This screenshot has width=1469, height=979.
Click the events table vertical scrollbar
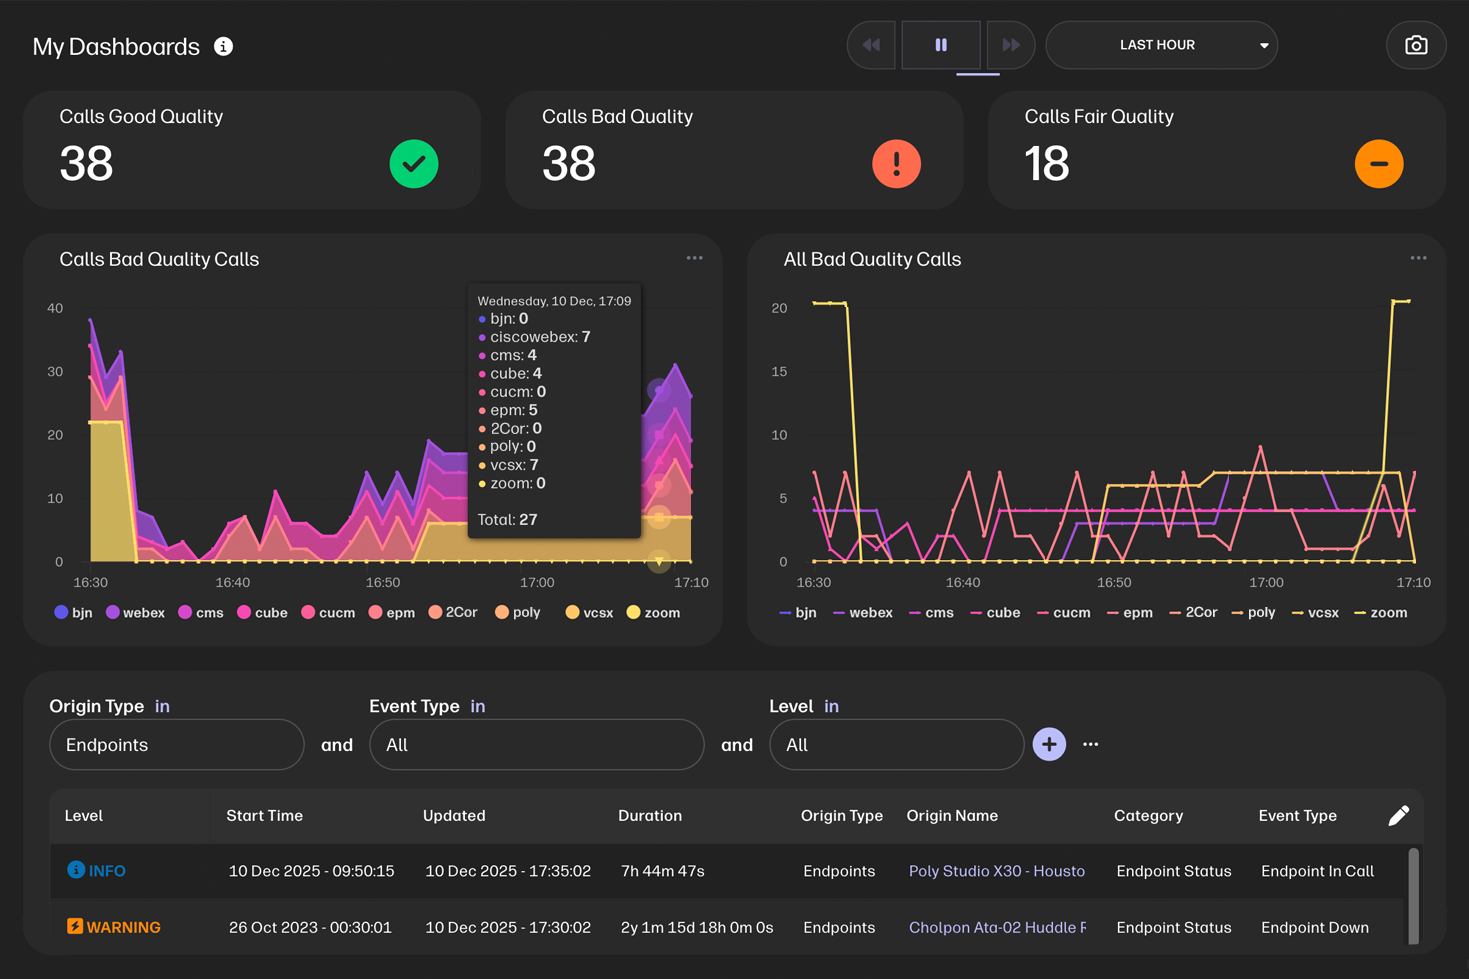[1413, 895]
